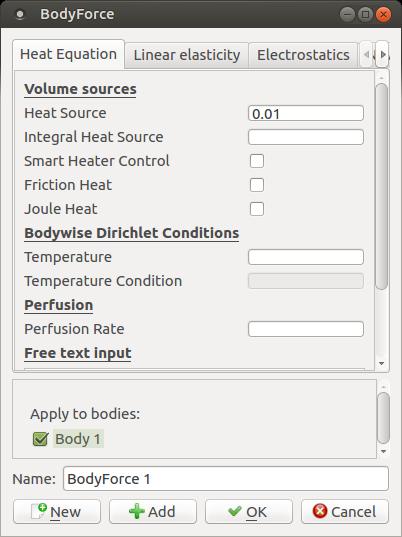Toggle the Friction Heat checkbox
The height and width of the screenshot is (537, 402).
click(257, 185)
